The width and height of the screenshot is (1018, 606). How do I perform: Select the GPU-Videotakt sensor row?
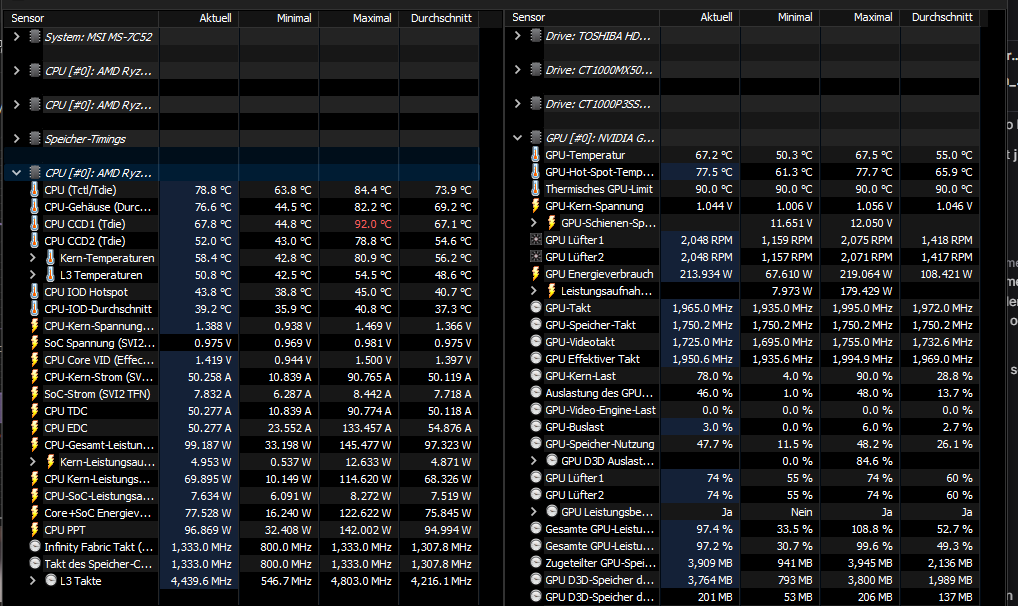point(743,342)
